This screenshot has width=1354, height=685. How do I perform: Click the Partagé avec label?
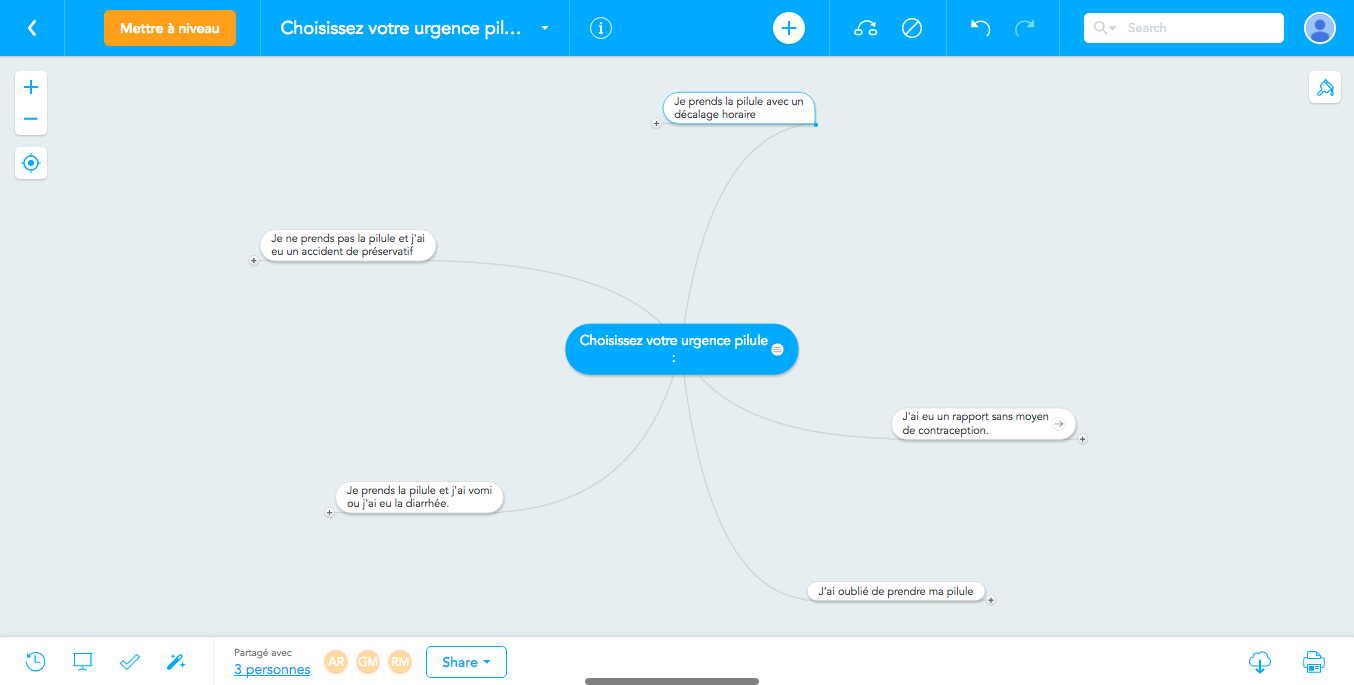(x=263, y=652)
